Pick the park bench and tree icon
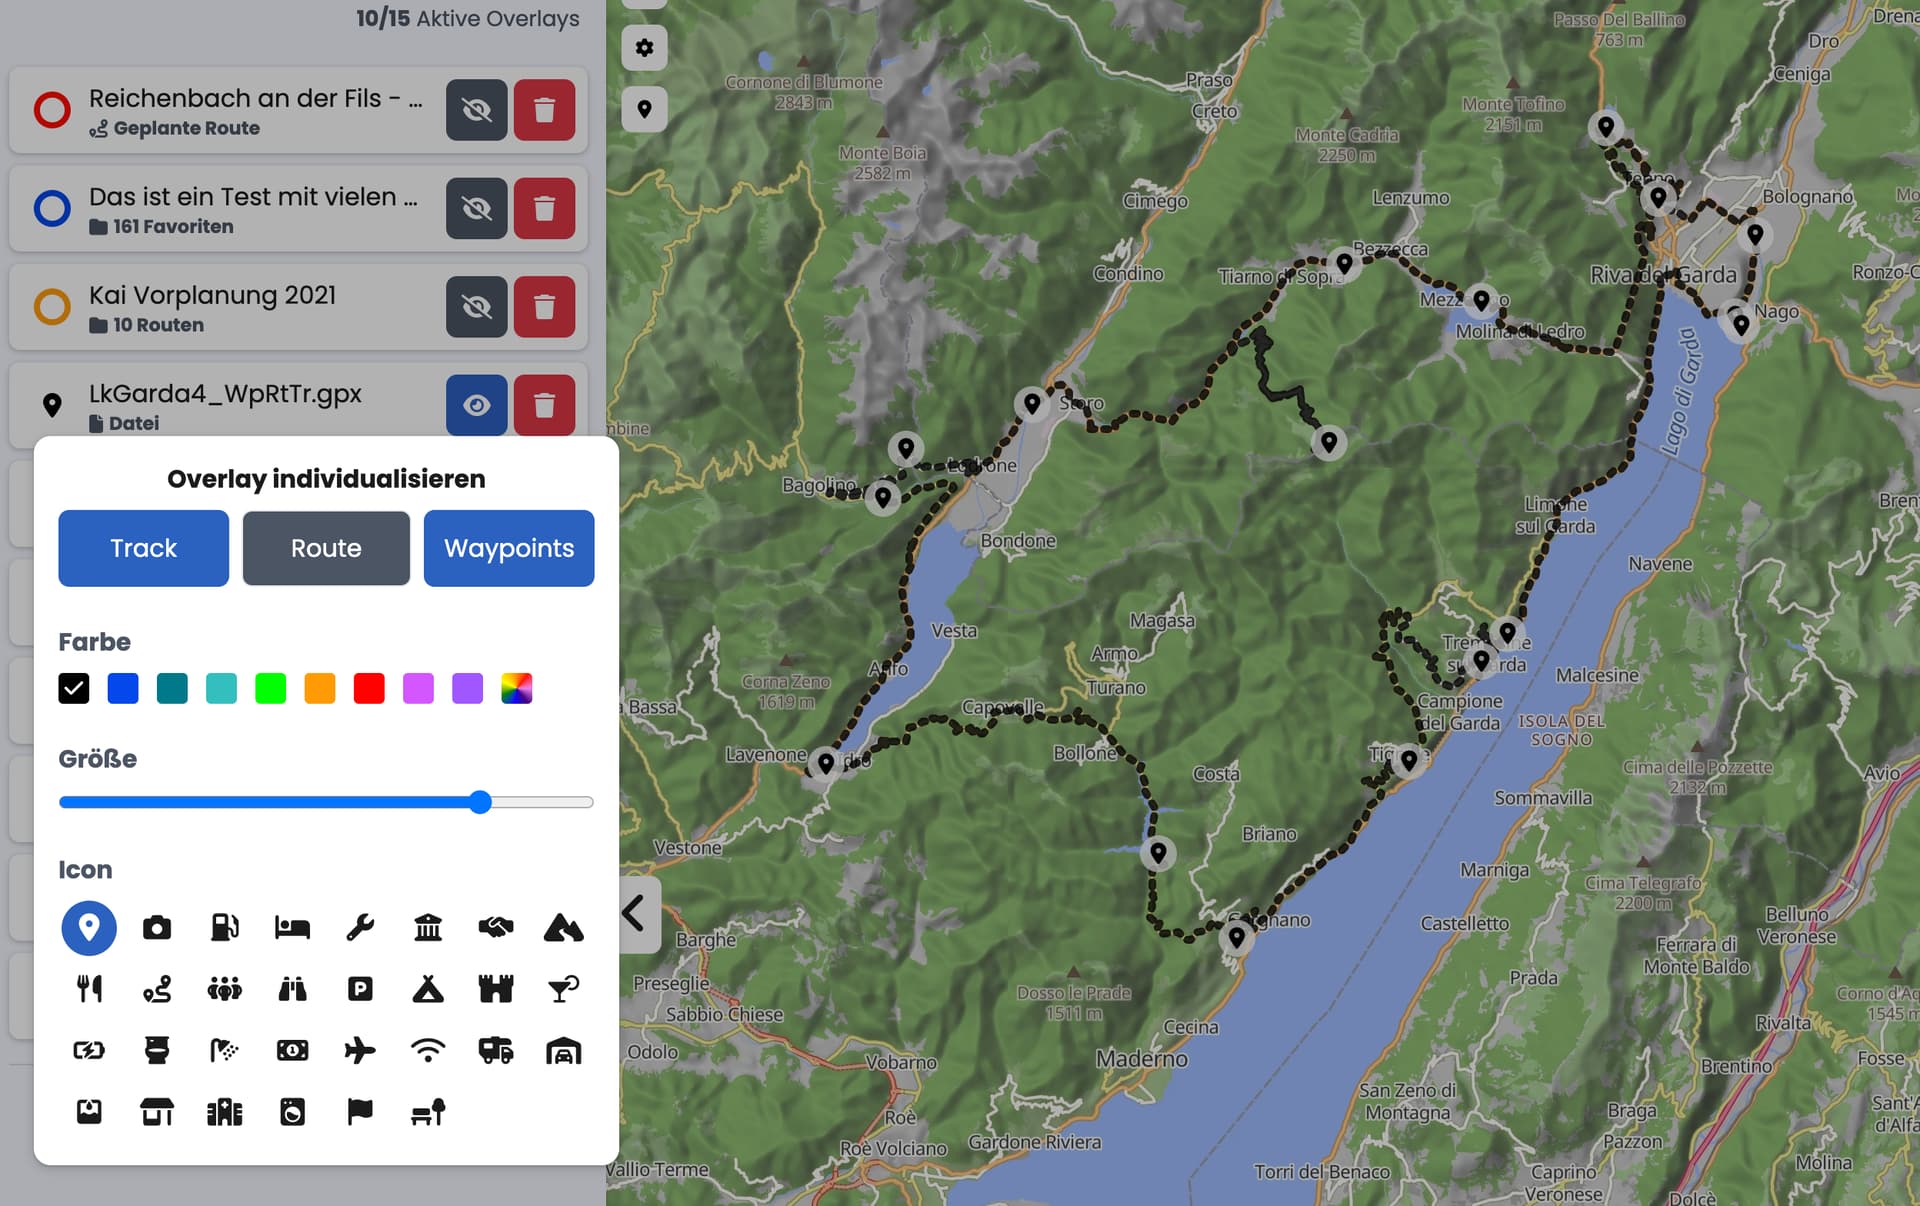Viewport: 1920px width, 1206px height. 428,1111
